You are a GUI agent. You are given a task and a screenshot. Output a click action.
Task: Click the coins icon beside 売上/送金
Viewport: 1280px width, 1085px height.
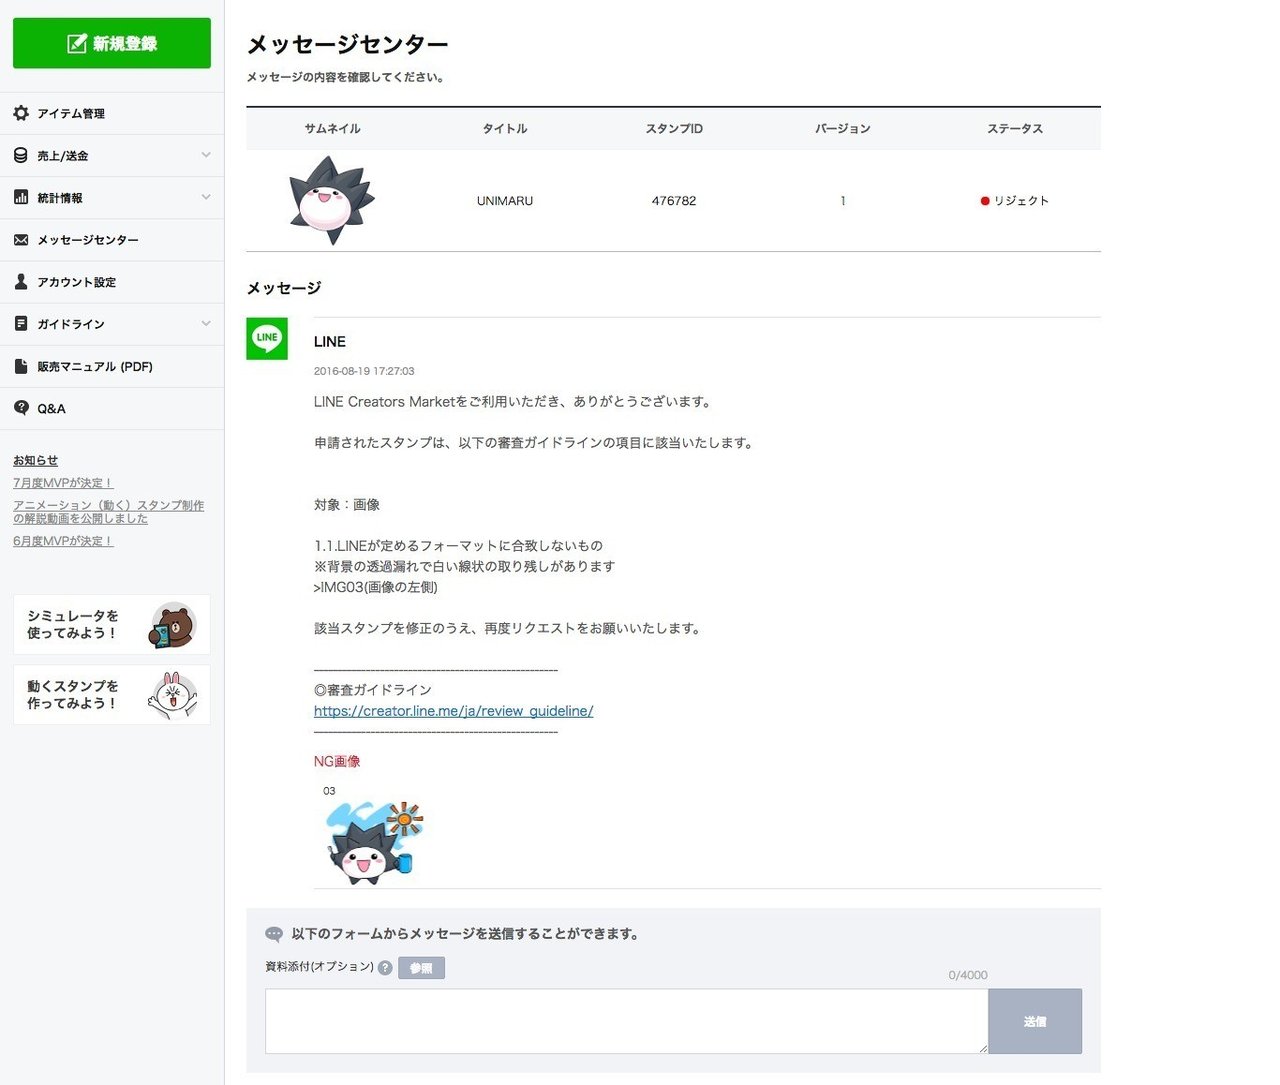pyautogui.click(x=20, y=155)
